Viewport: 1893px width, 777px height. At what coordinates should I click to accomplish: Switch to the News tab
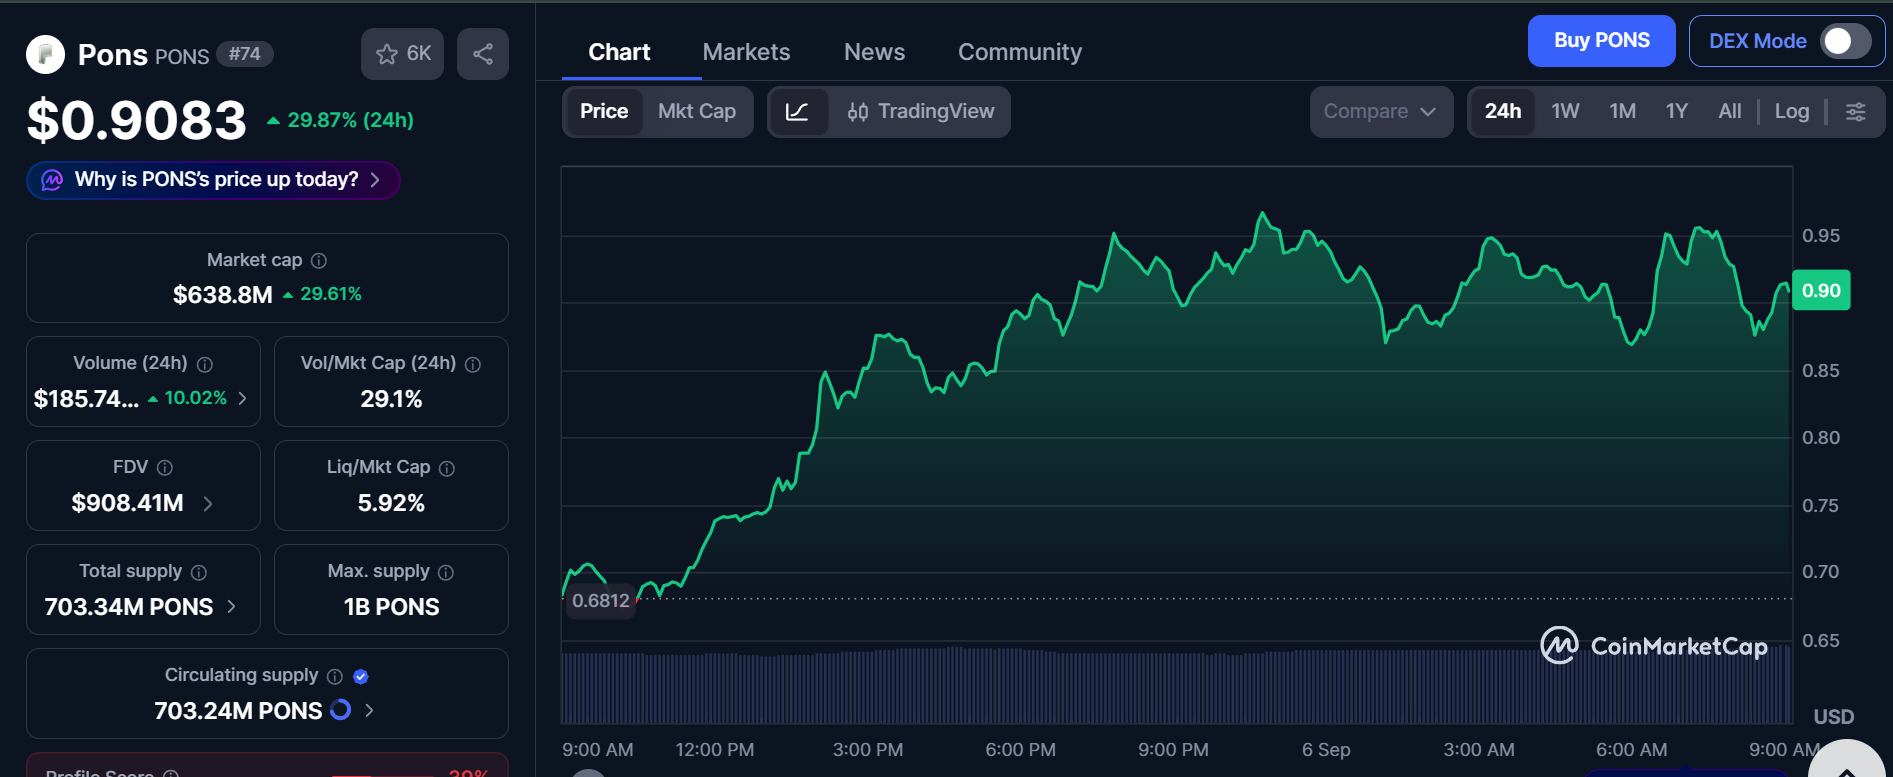click(x=874, y=52)
